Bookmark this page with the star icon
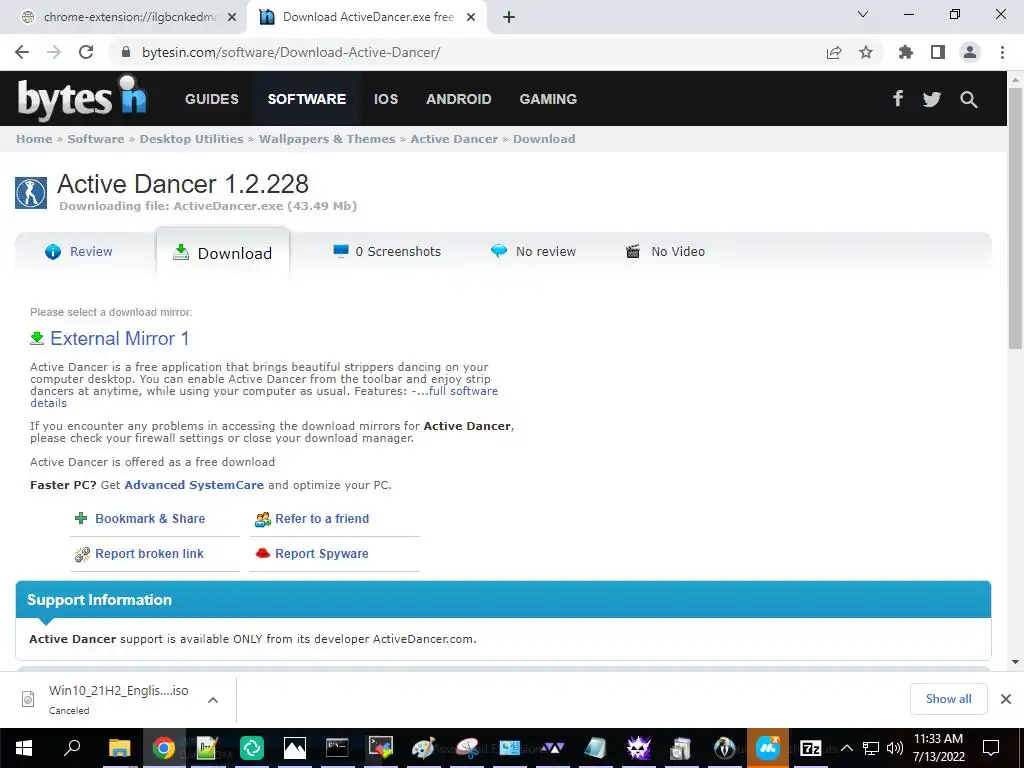Viewport: 1024px width, 768px height. (x=866, y=52)
